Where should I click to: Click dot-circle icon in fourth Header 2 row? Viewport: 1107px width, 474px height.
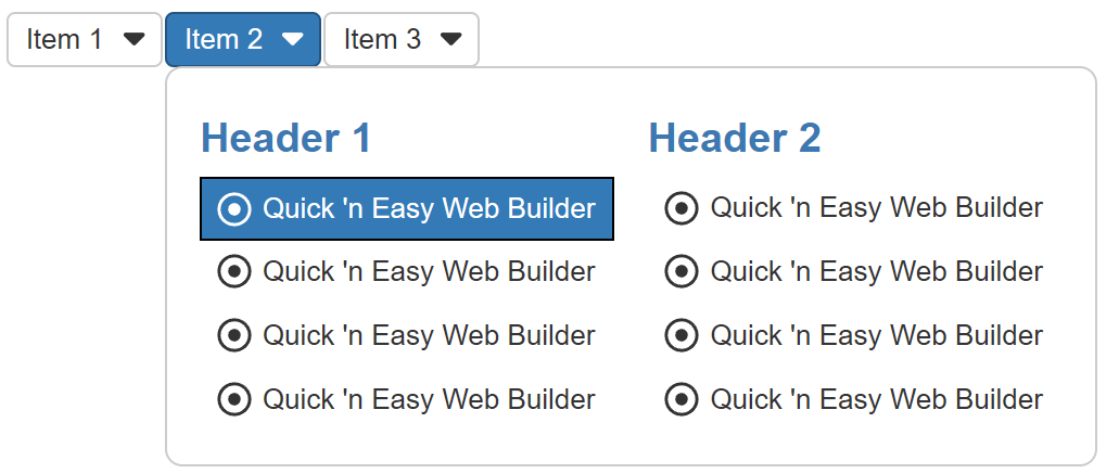681,400
